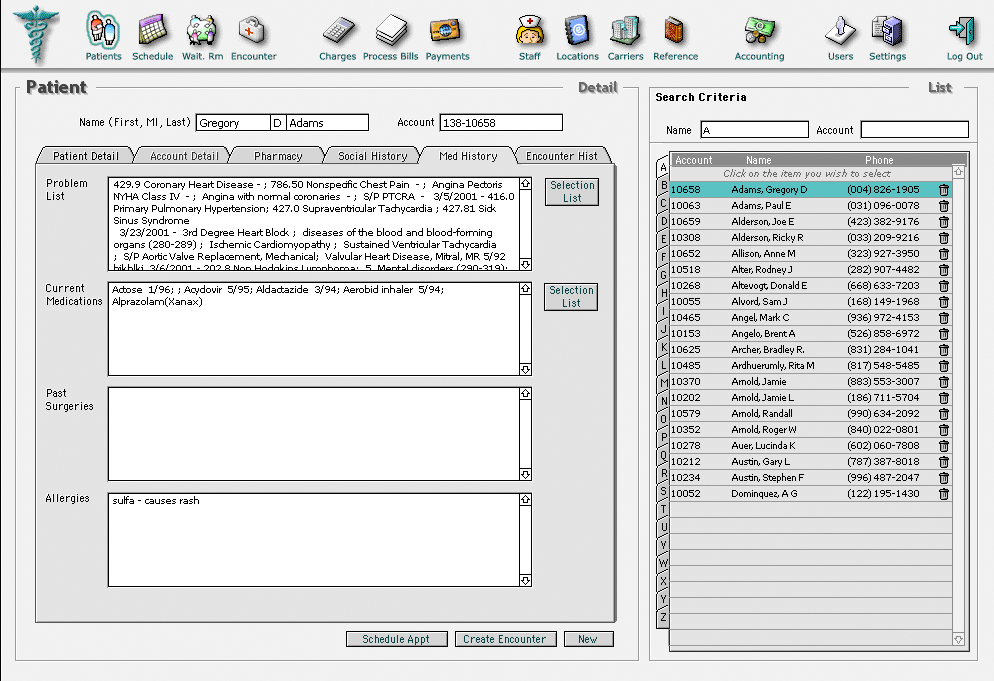Select patient row Ardhuerumly, Rita M
Screen dimensions: 994x681
810,366
